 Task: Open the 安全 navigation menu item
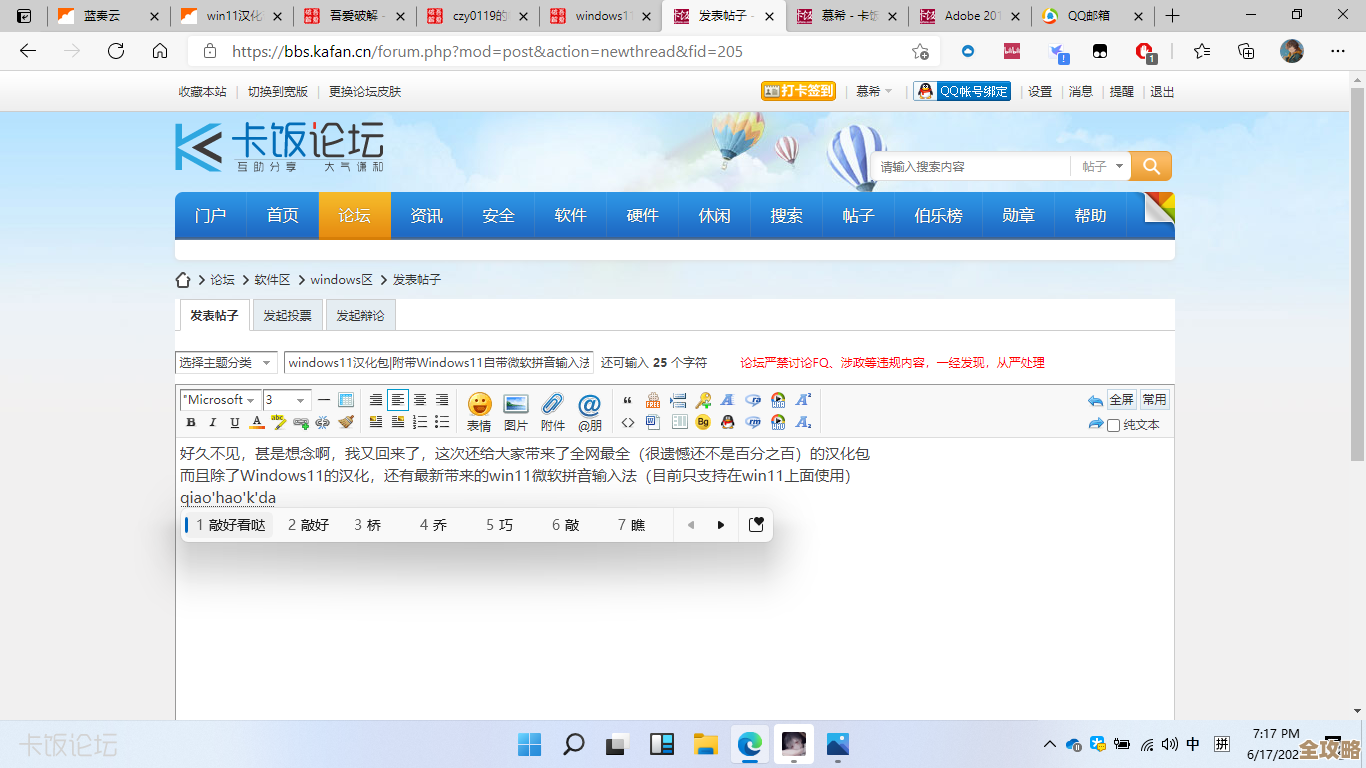[497, 214]
